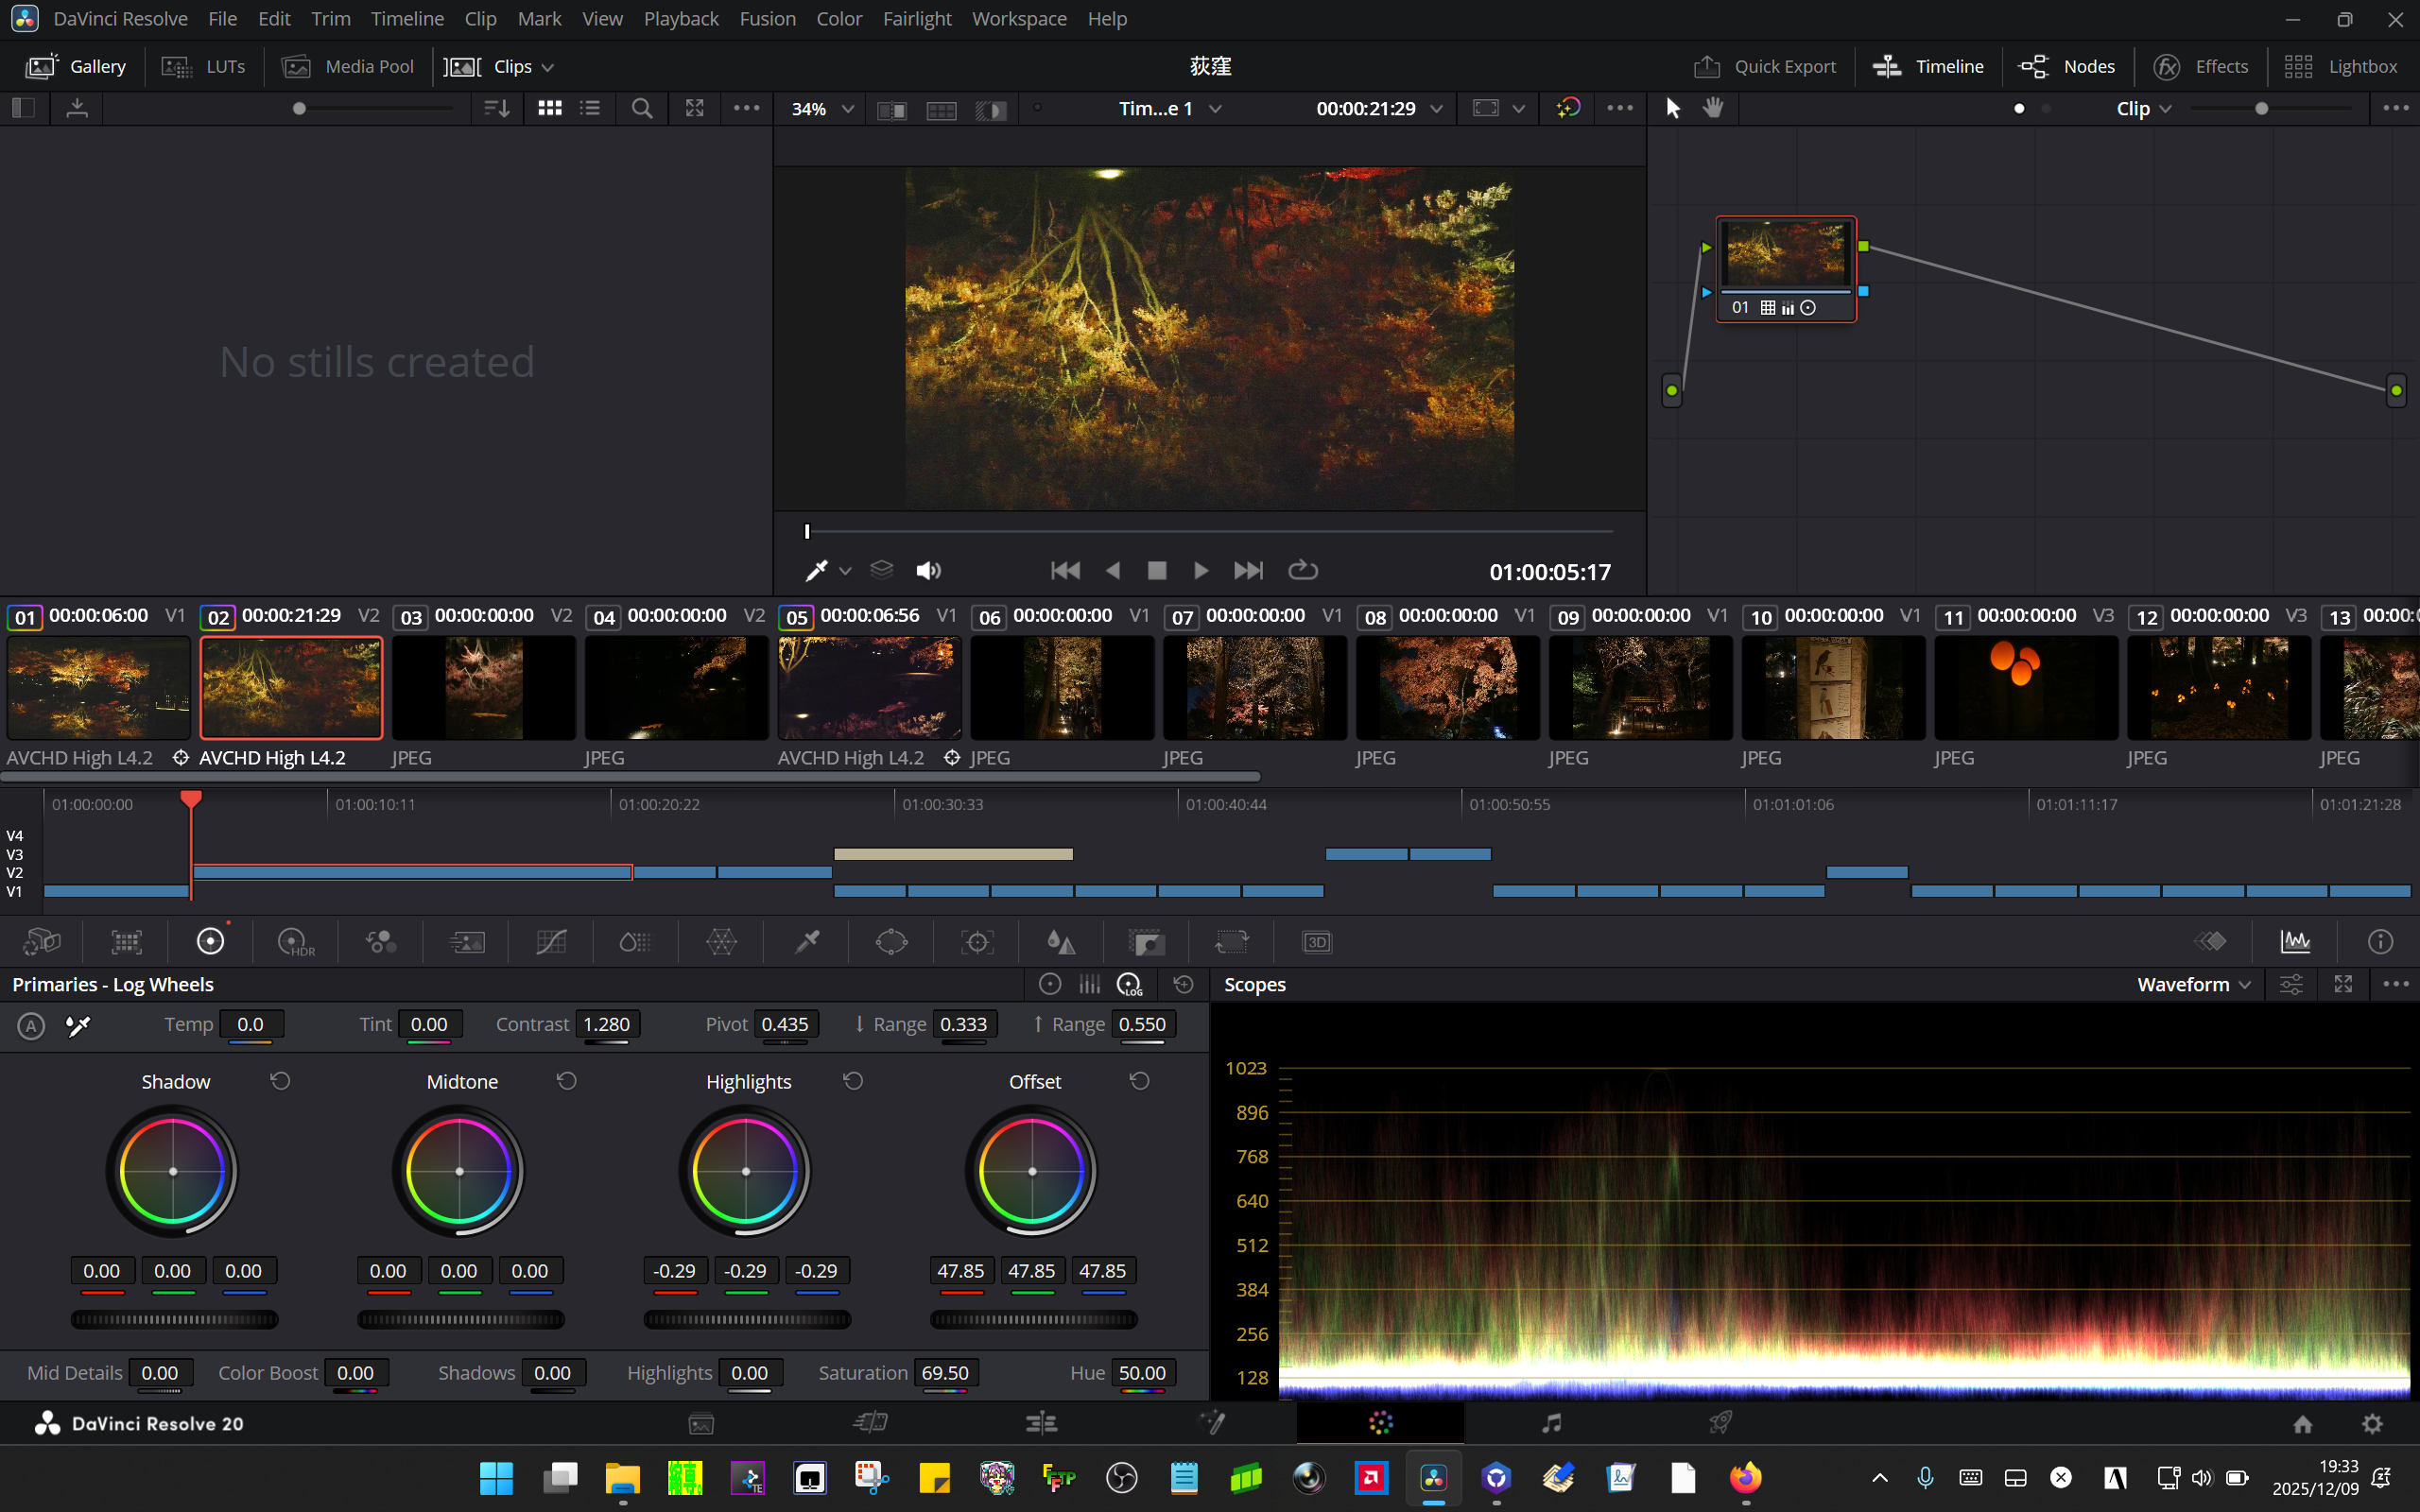Open the Playback menu

pos(680,18)
